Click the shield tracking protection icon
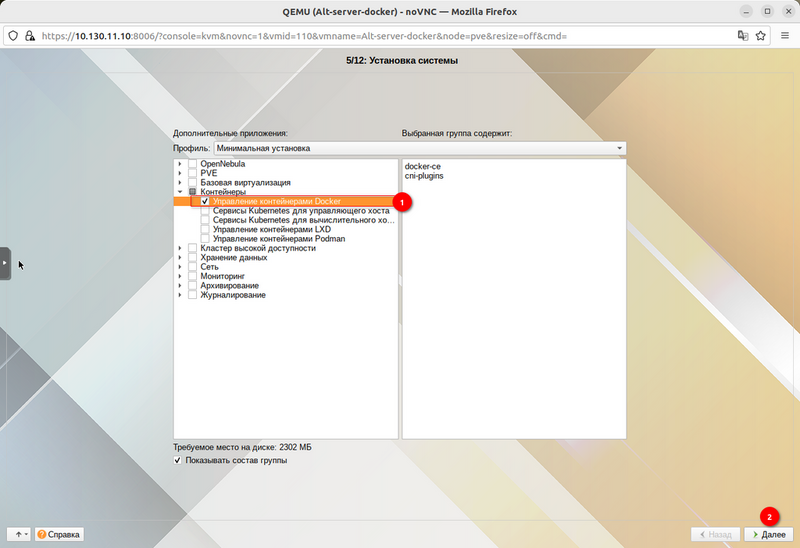 pos(13,35)
